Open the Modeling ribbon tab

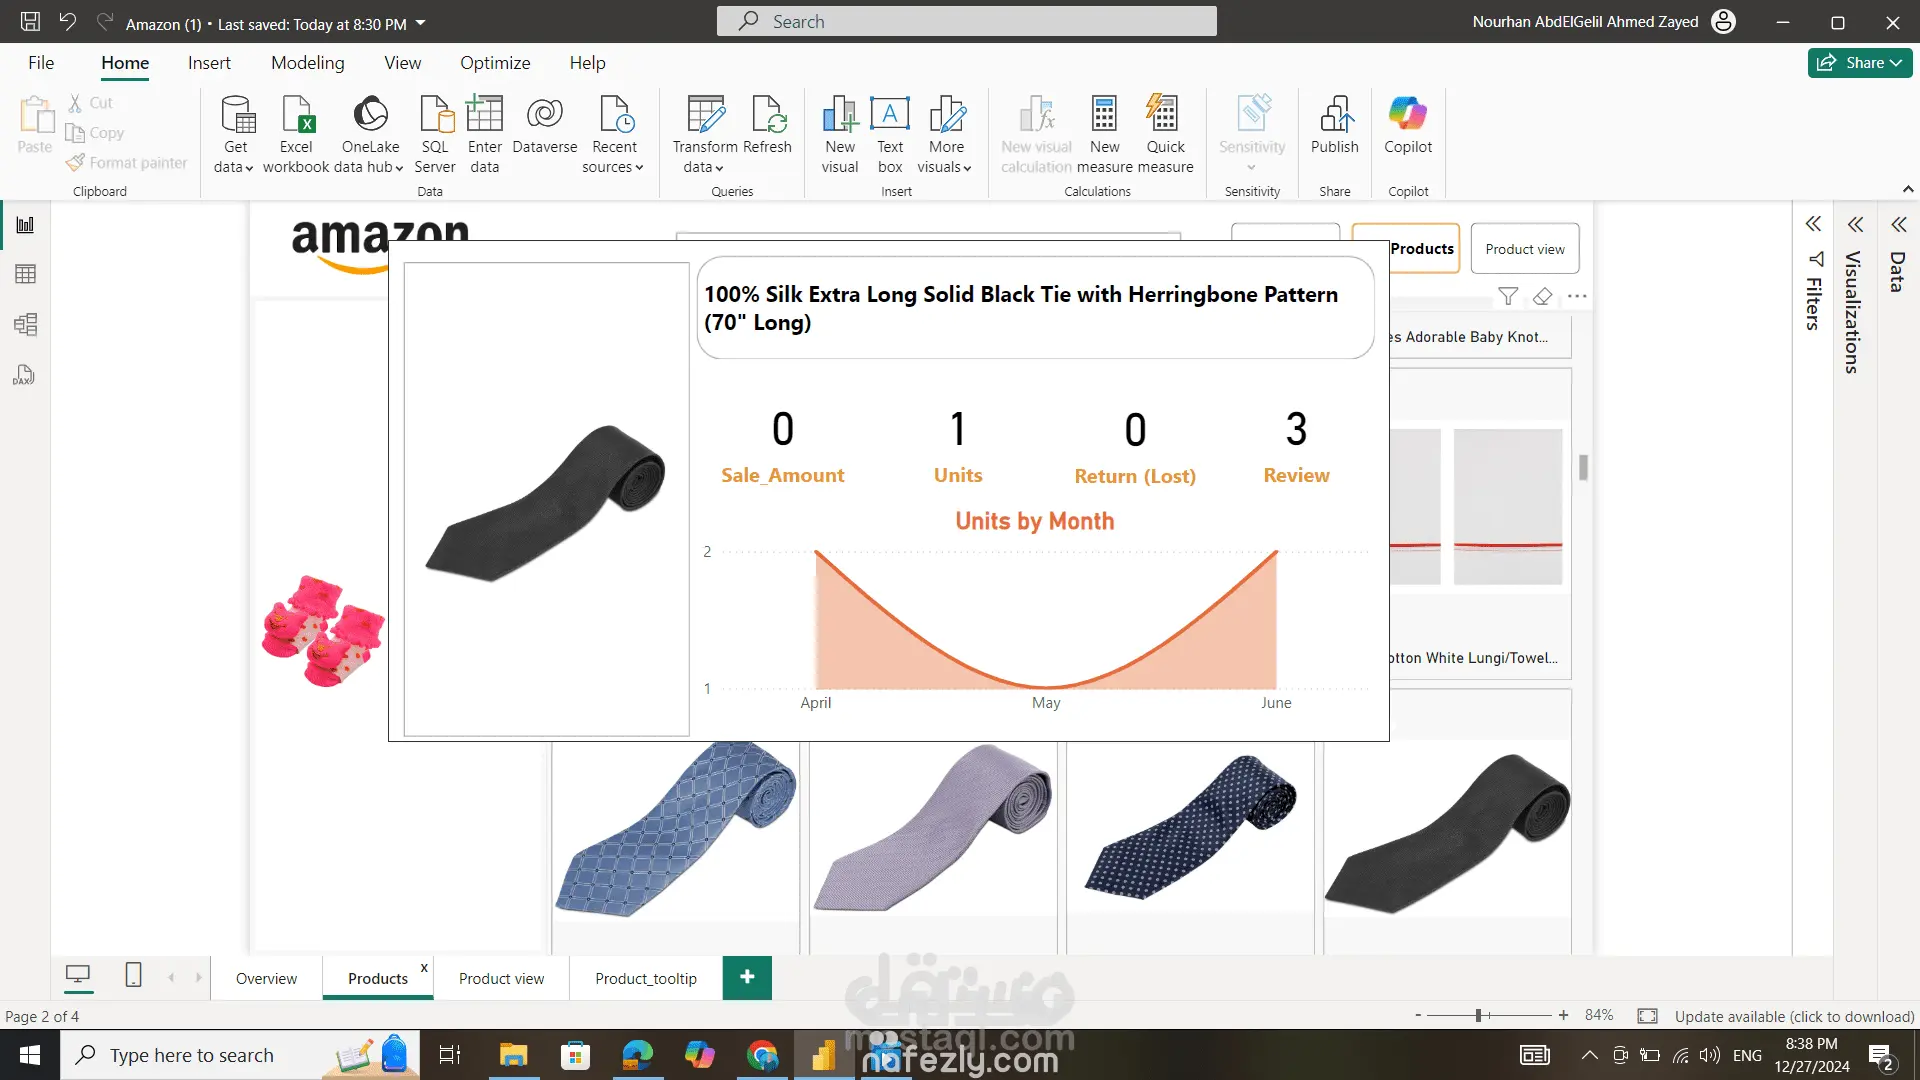point(307,62)
